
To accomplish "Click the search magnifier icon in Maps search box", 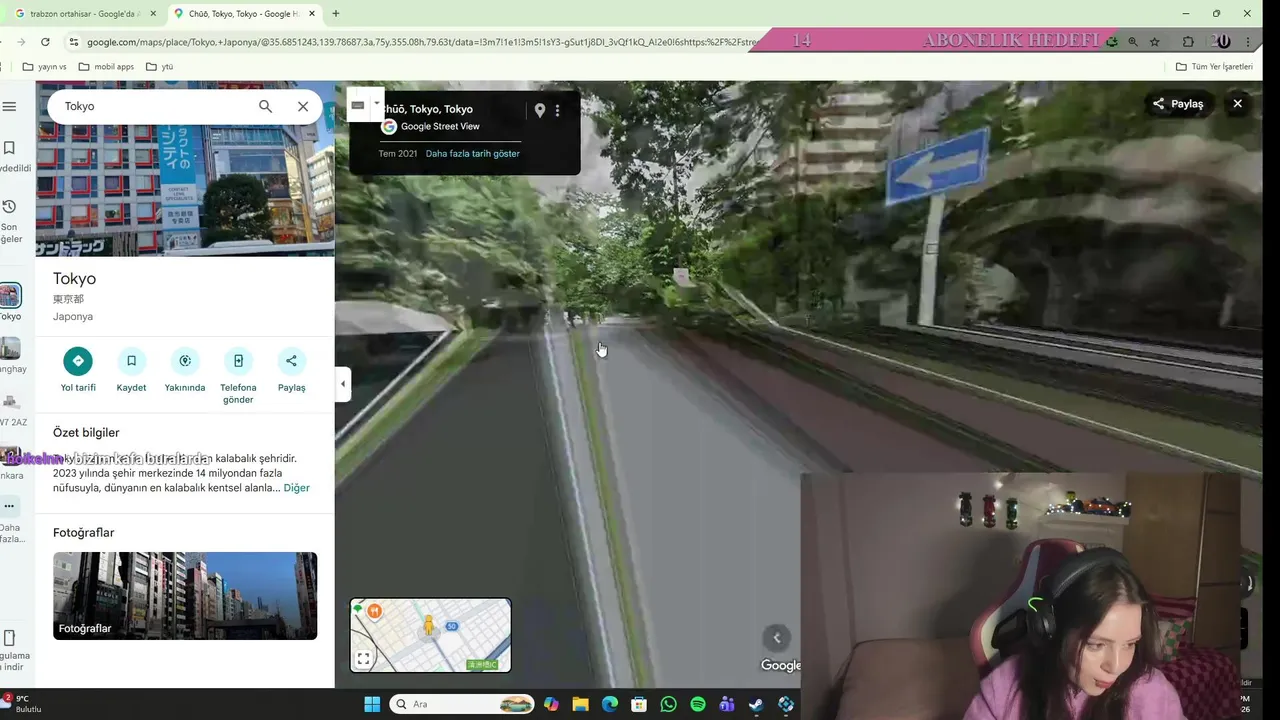I will coord(265,106).
